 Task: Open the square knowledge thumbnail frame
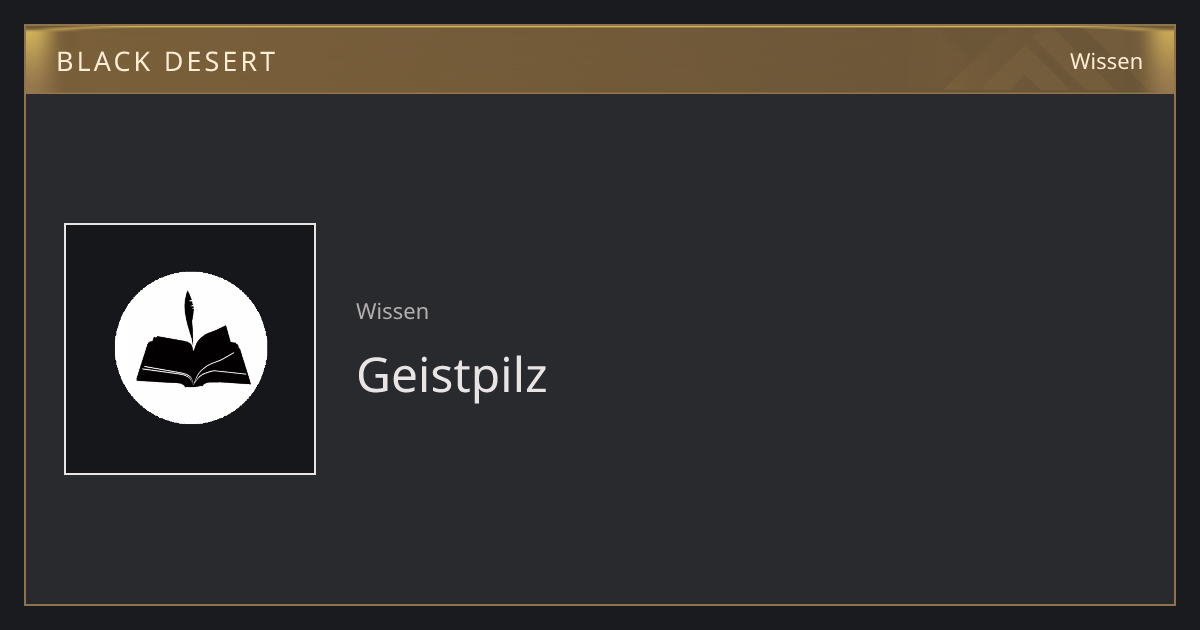(190, 349)
